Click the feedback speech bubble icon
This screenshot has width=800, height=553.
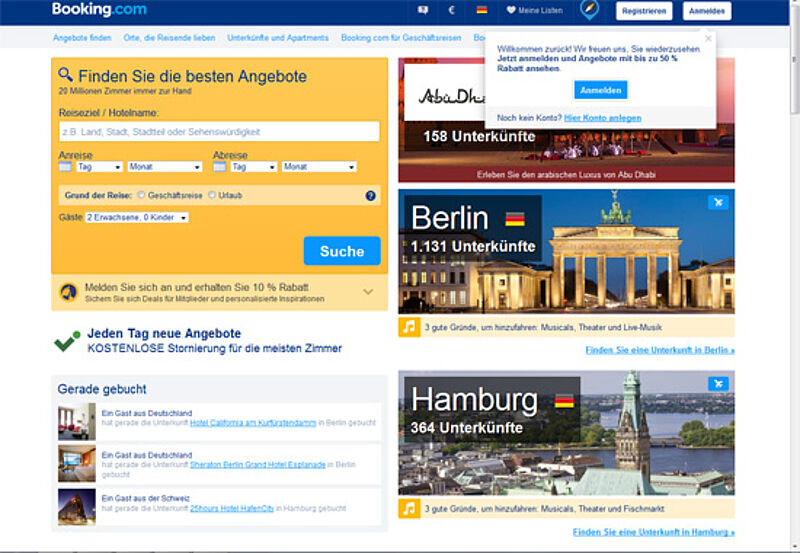click(422, 11)
